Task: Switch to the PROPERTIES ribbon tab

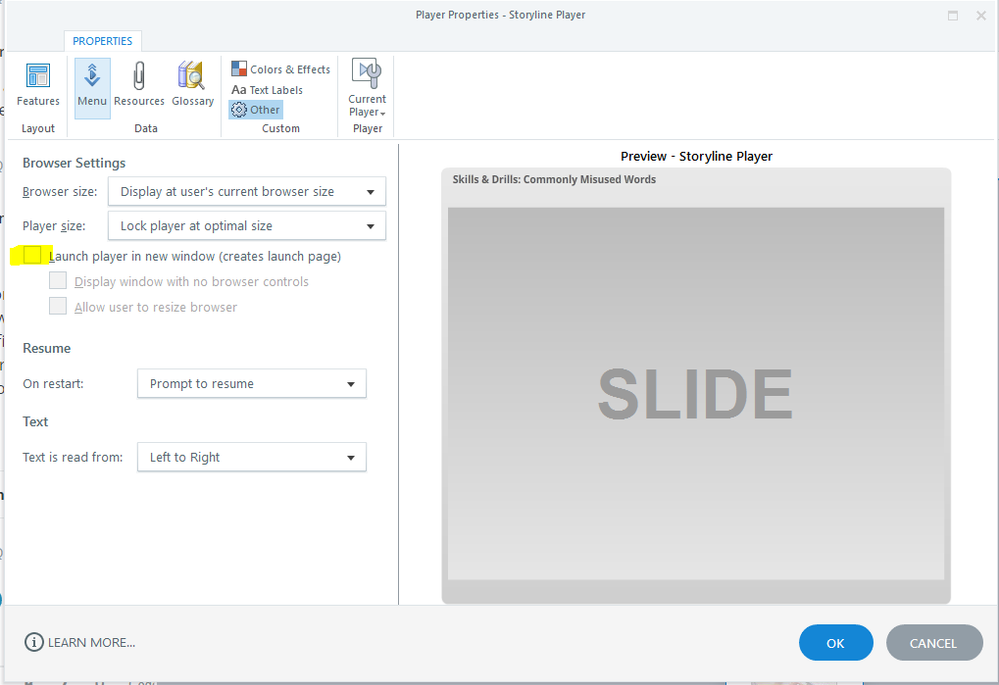Action: [103, 41]
